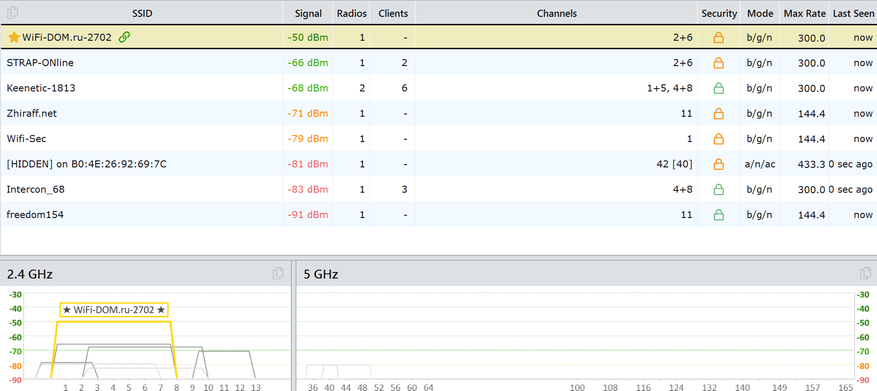
Task: Click the -66 dBm signal value
Action: tap(308, 63)
